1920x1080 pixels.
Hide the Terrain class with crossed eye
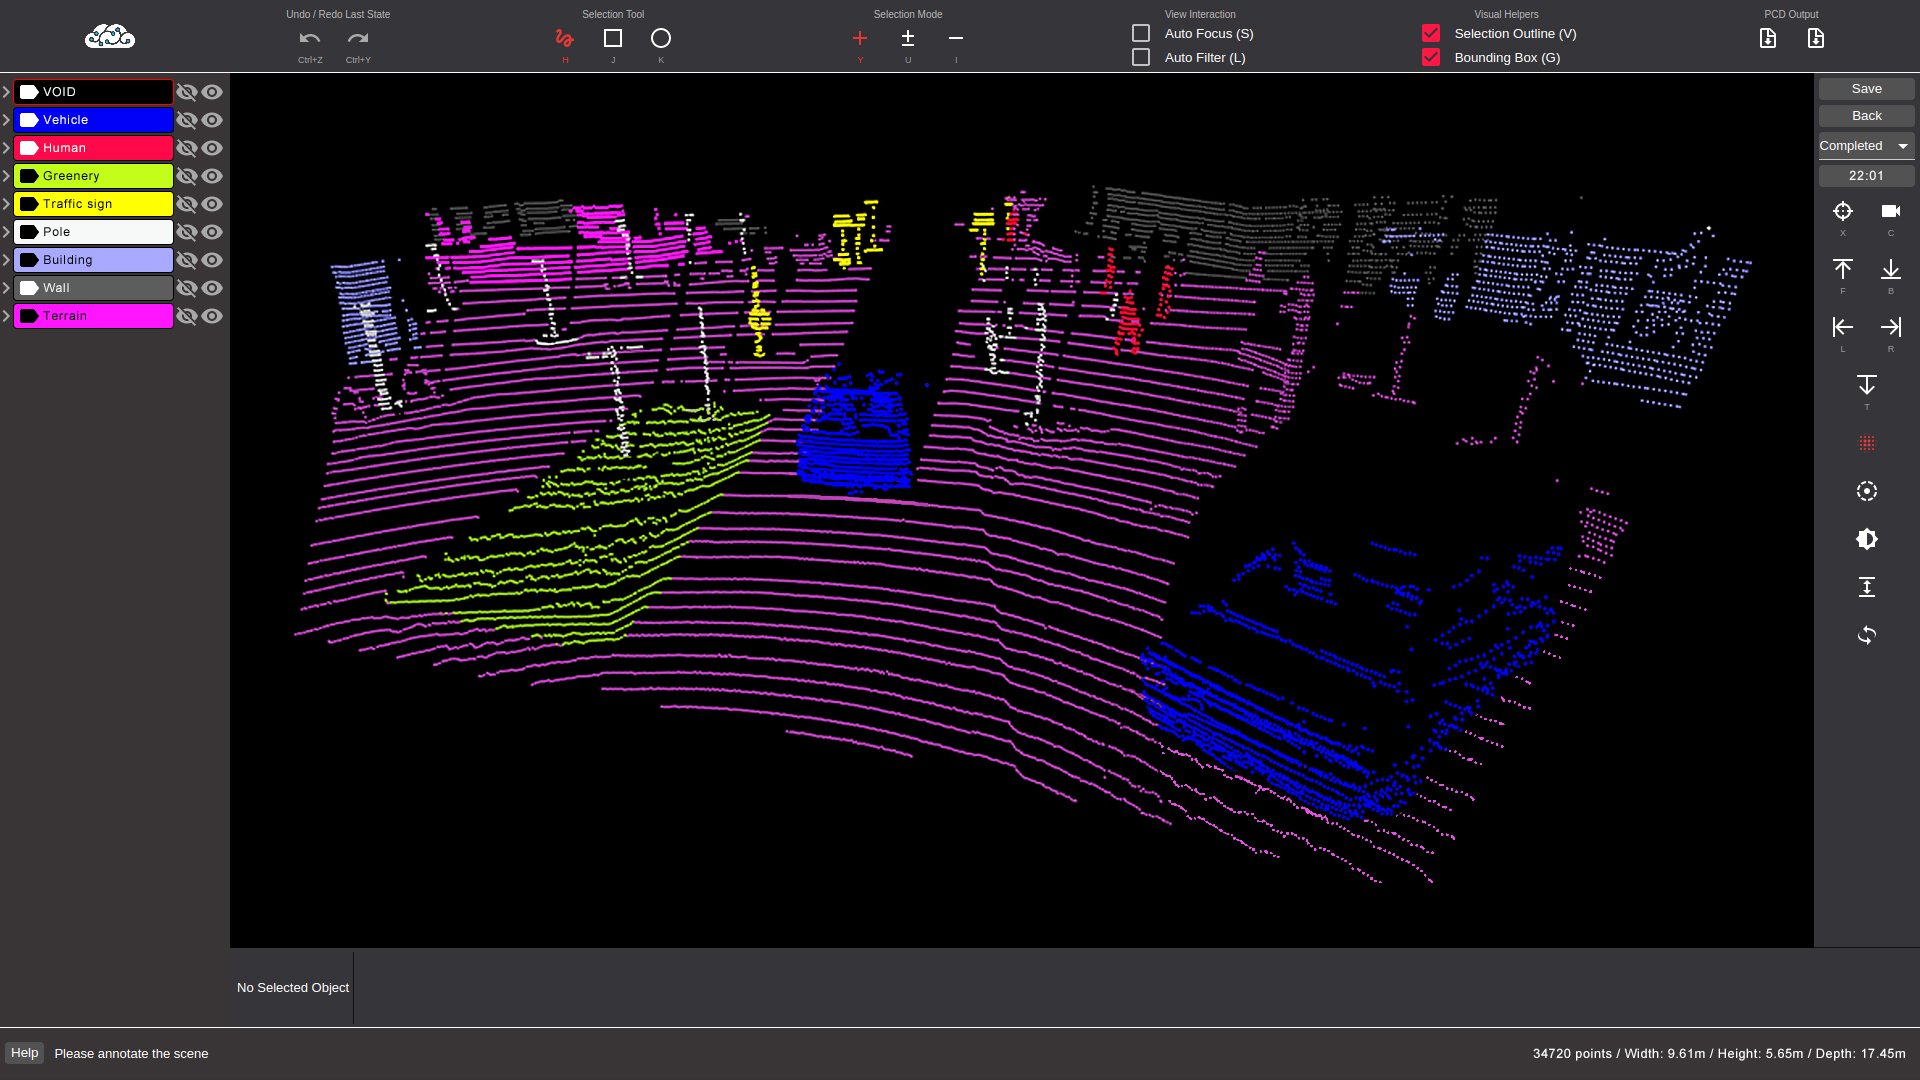[187, 316]
